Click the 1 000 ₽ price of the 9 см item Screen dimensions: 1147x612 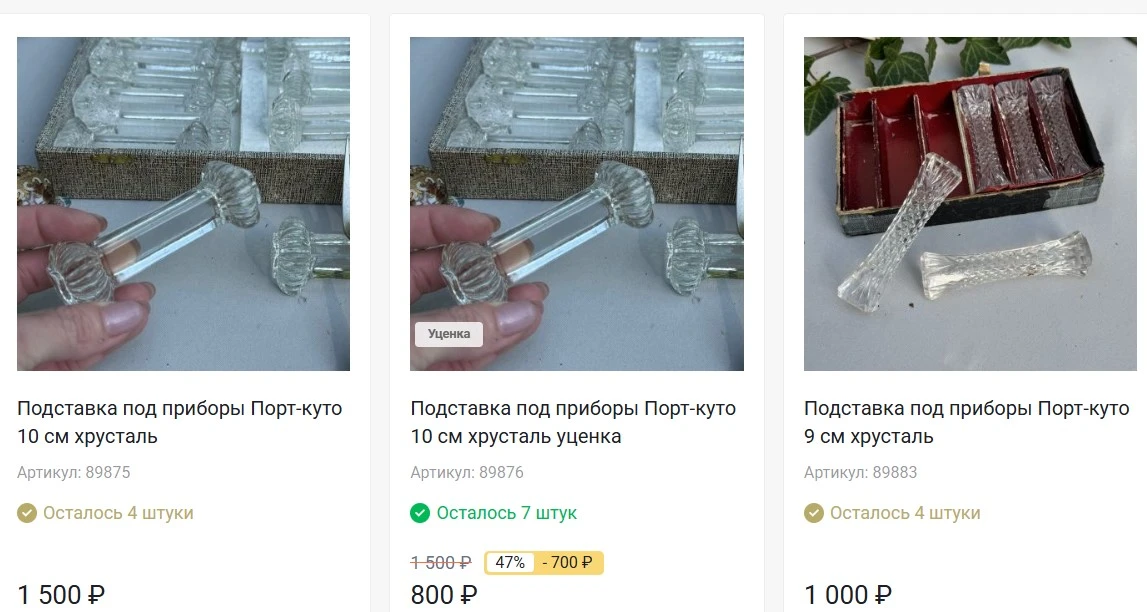tap(848, 595)
